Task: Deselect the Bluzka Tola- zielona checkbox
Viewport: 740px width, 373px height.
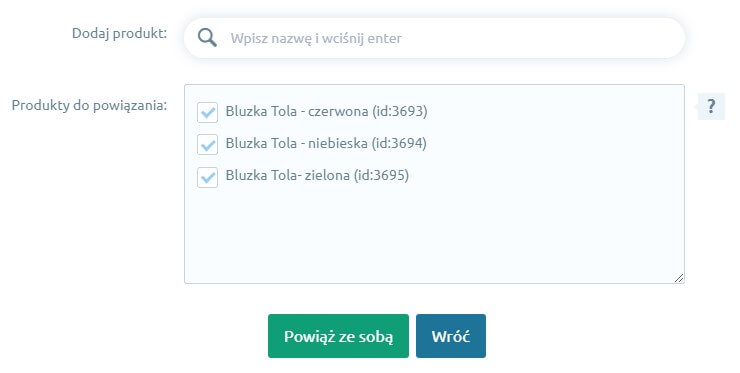Action: (207, 177)
